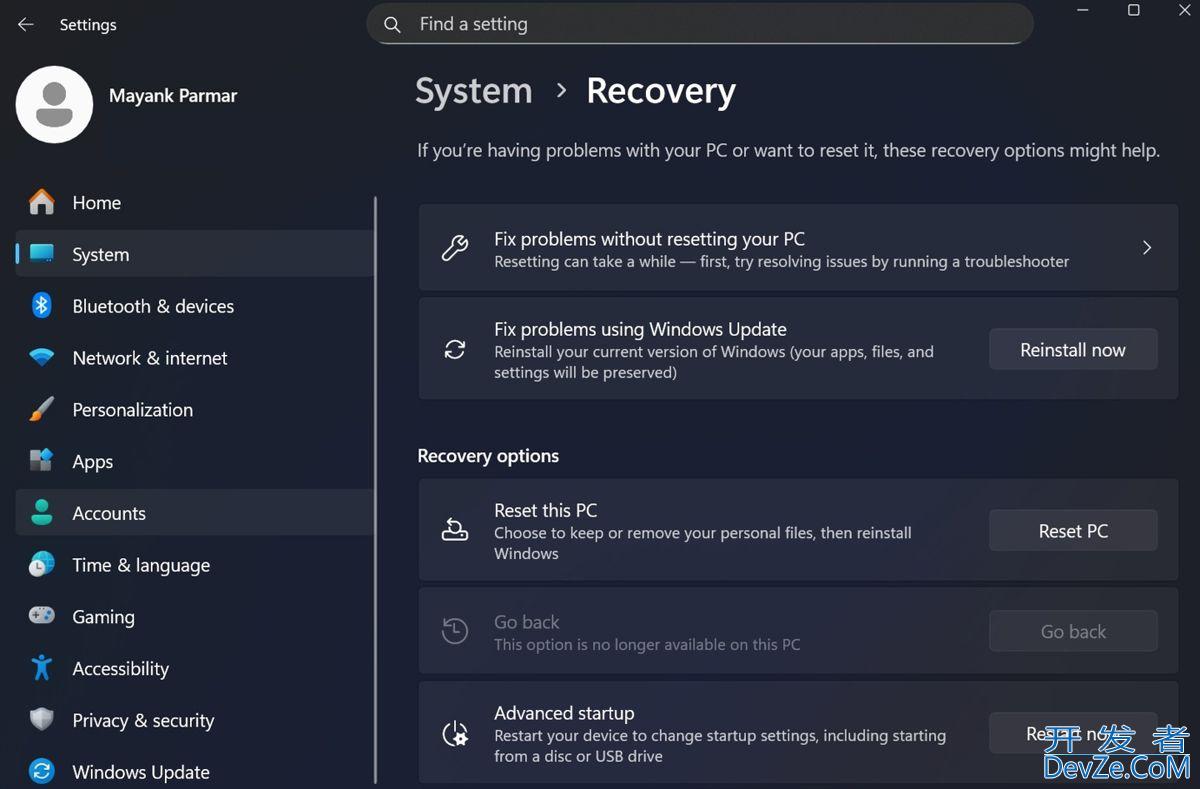The height and width of the screenshot is (789, 1200).
Task: Click the Recovery page title
Action: click(661, 91)
